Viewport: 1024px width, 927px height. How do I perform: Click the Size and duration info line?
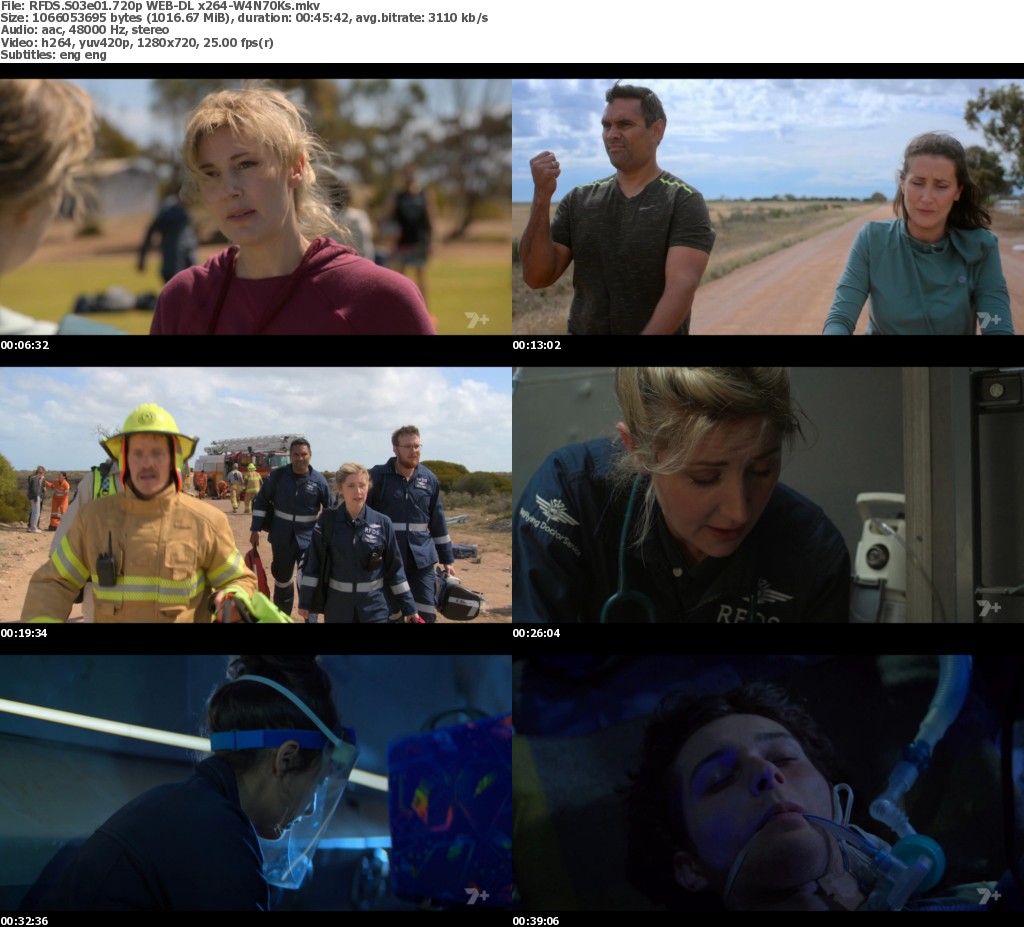click(x=244, y=18)
